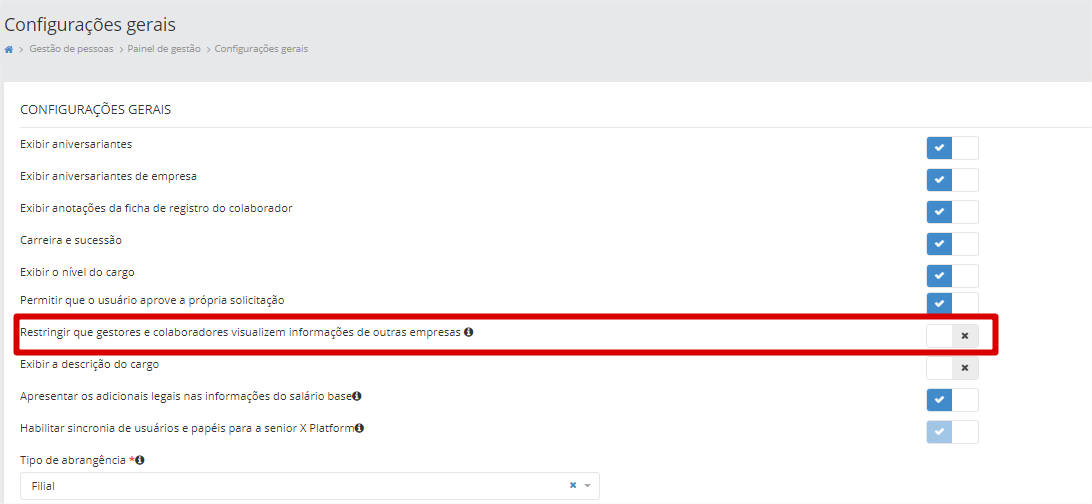Click info icon beside 'Tipo de abrangência'
The image size is (1092, 504).
tap(140, 460)
